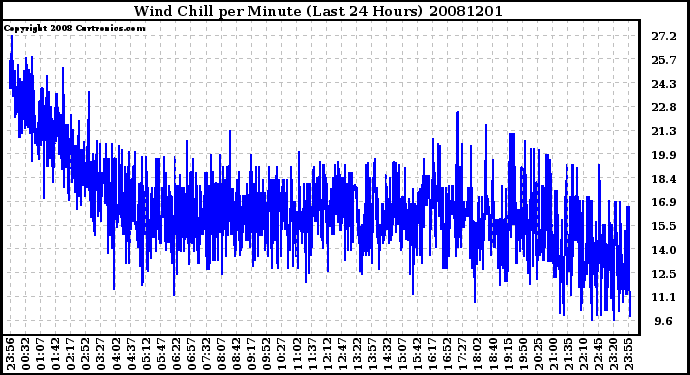Select the 18.4 y-axis label
Image resolution: width=690 pixels, height=375 pixels.
[x=664, y=179]
